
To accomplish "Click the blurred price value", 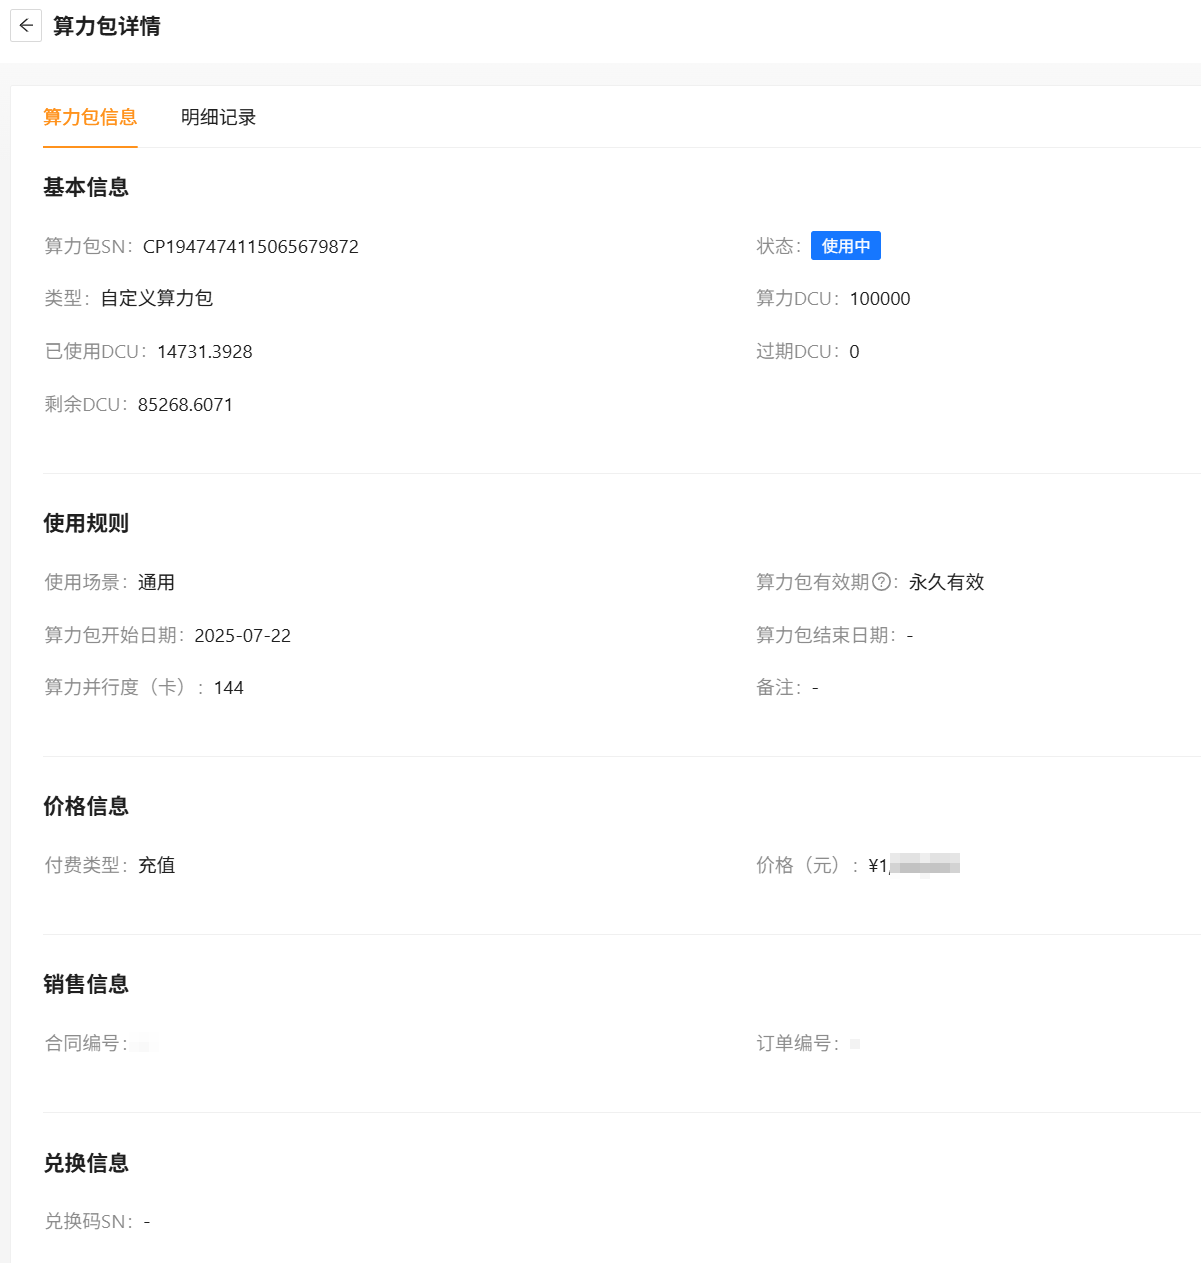I will 914,865.
